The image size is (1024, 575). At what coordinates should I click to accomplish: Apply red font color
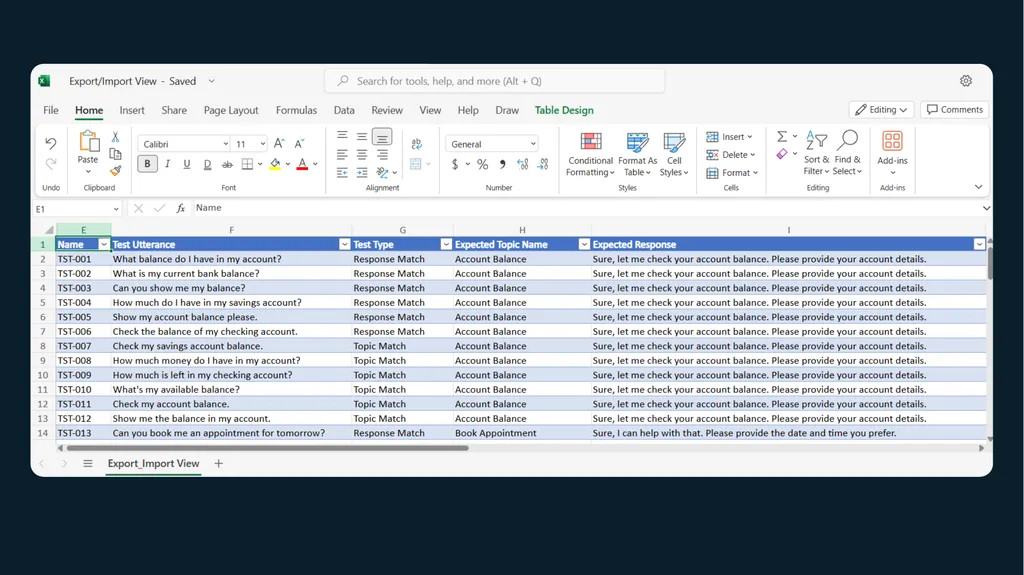click(x=302, y=164)
